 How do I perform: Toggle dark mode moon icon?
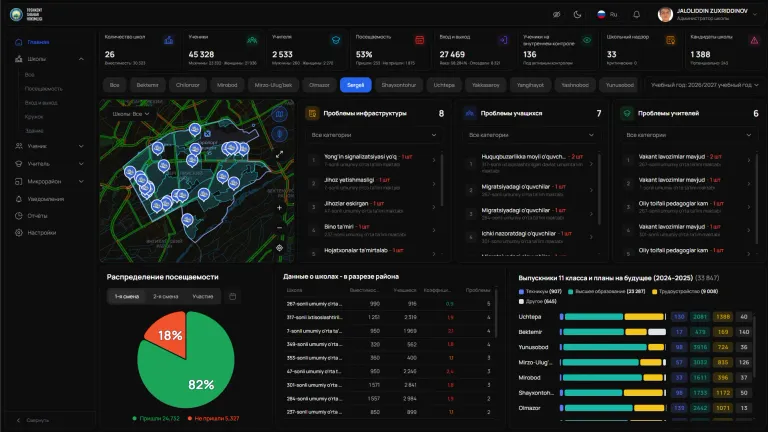coord(577,14)
